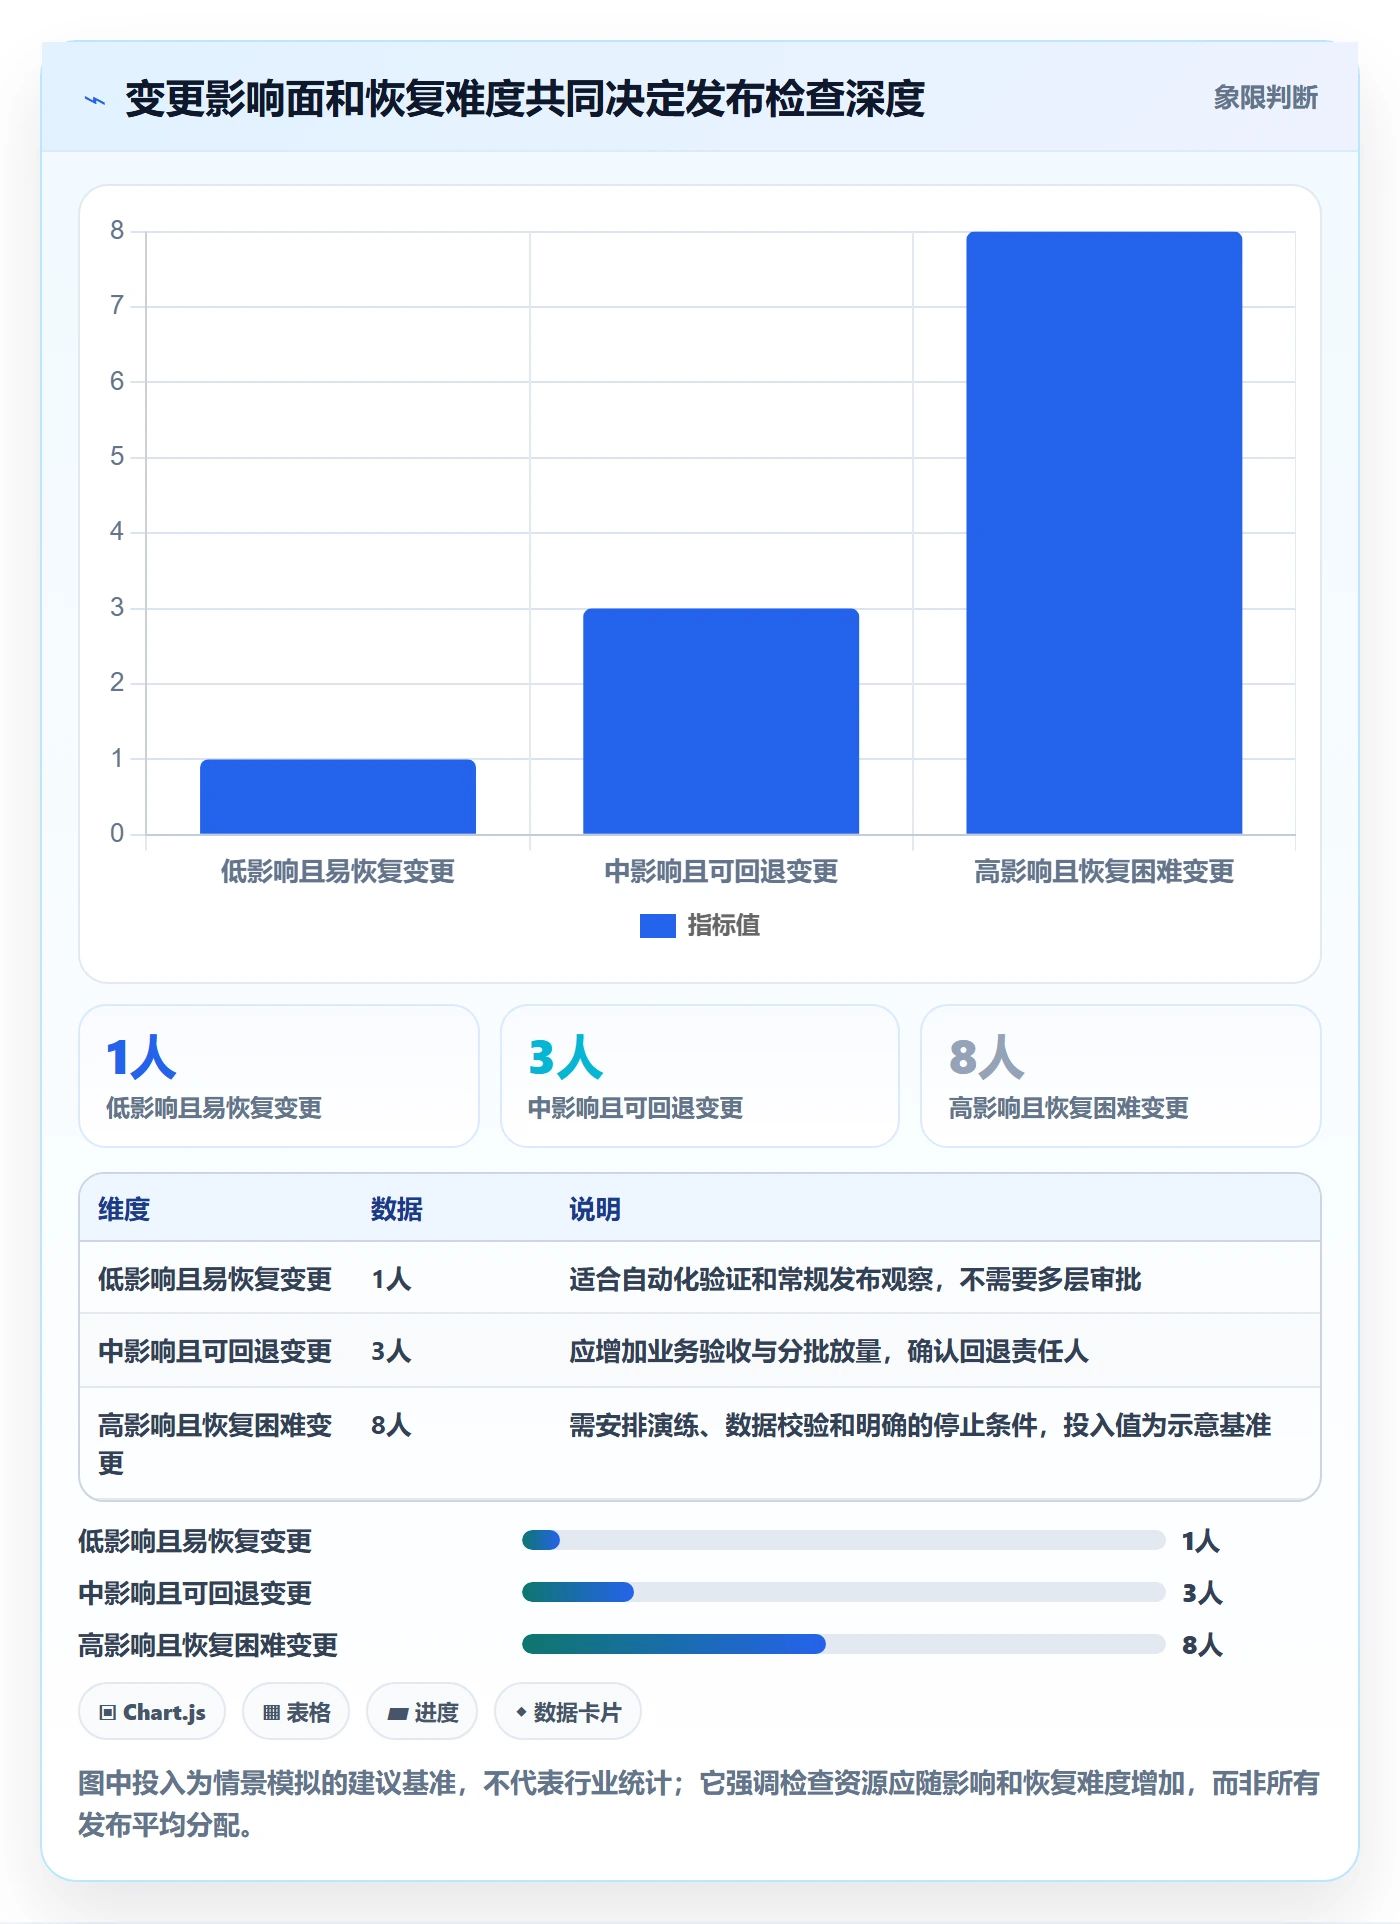Viewport: 1400px width, 1924px height.
Task: Click the y-axis tick value 0
Action: [117, 834]
